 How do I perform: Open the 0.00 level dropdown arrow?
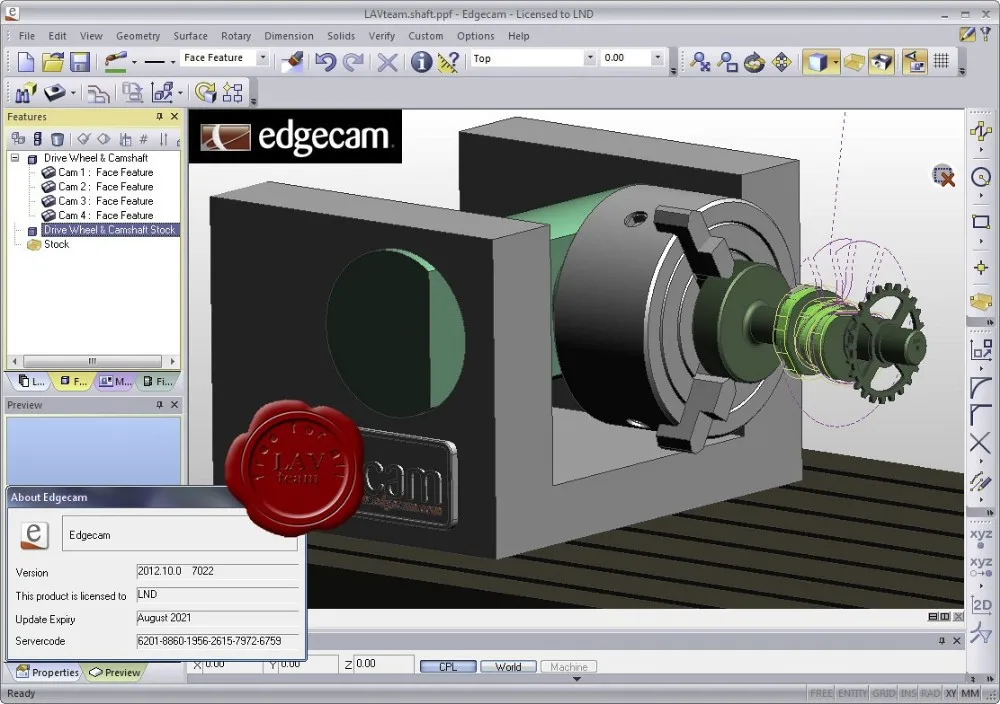pos(658,58)
